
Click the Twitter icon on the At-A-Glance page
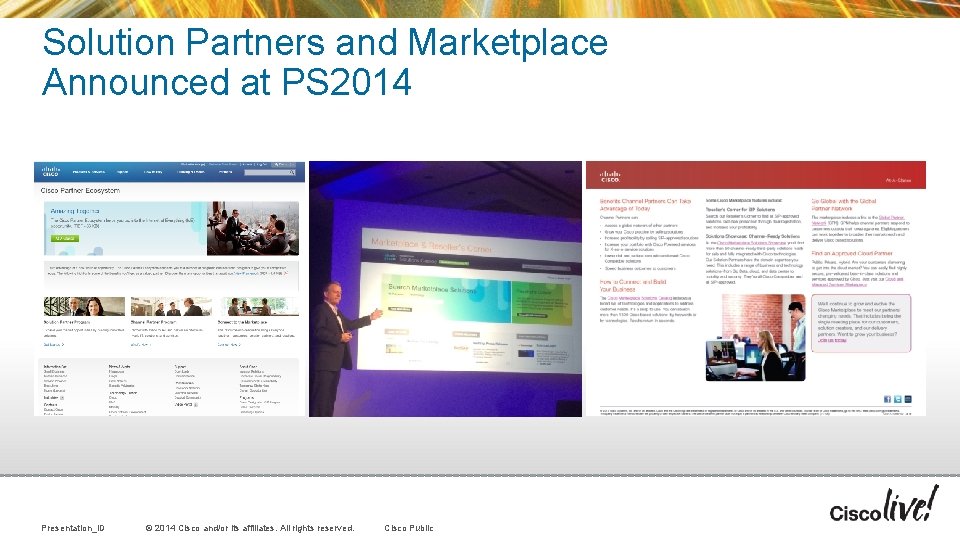(898, 399)
